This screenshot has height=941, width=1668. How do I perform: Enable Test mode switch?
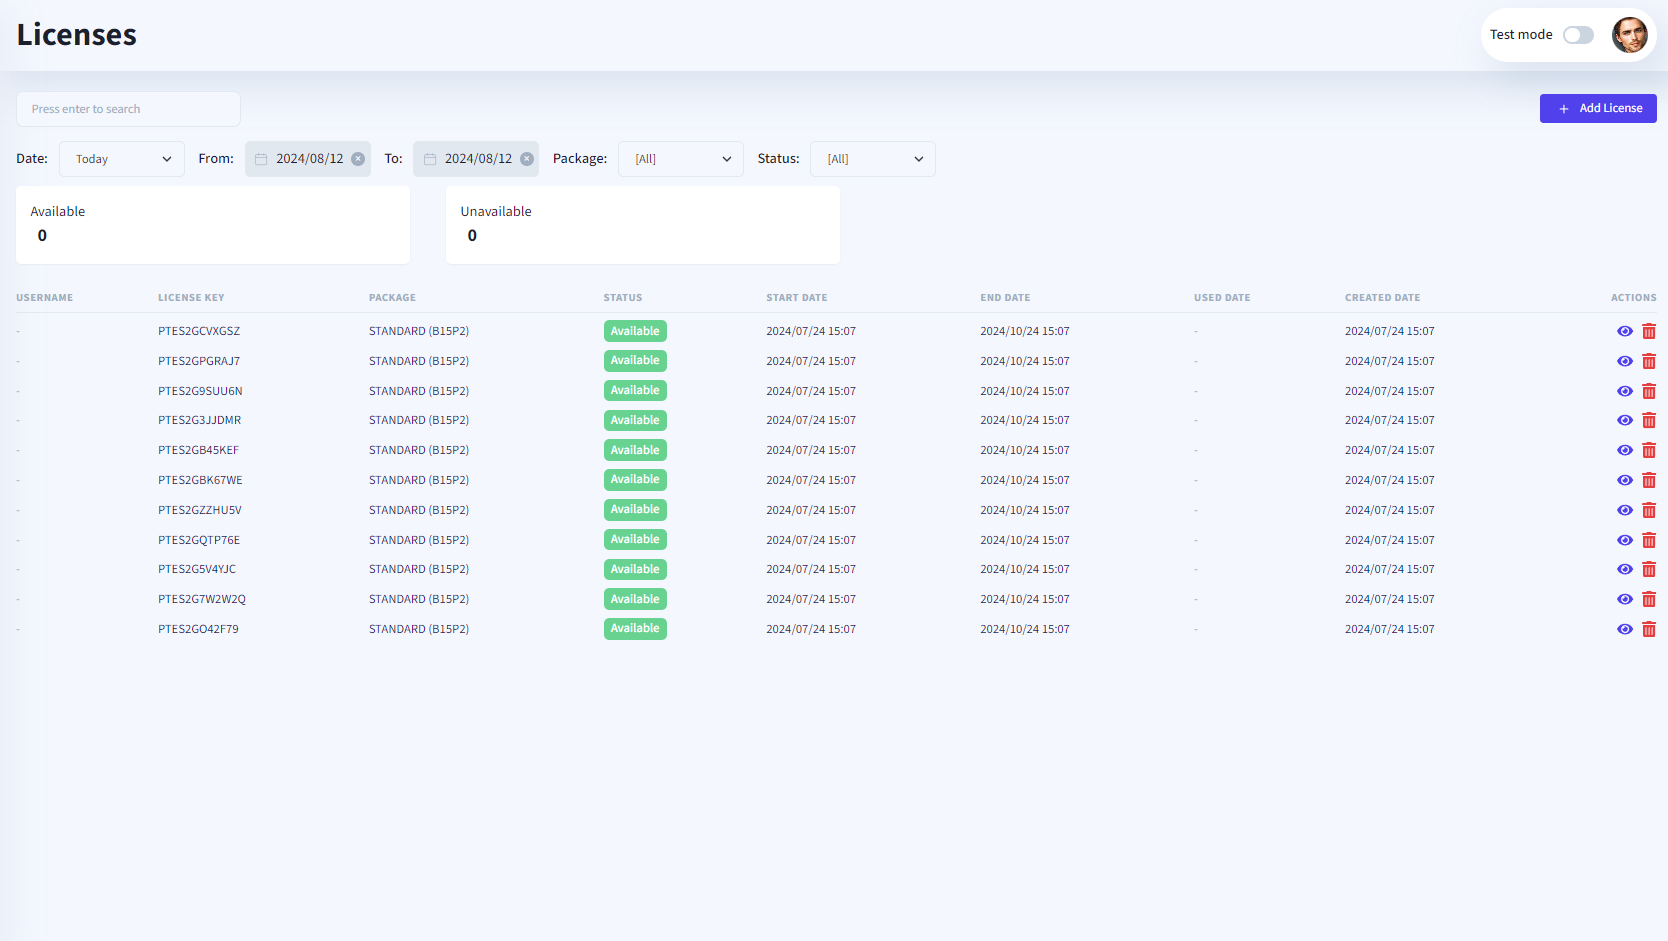(x=1578, y=35)
